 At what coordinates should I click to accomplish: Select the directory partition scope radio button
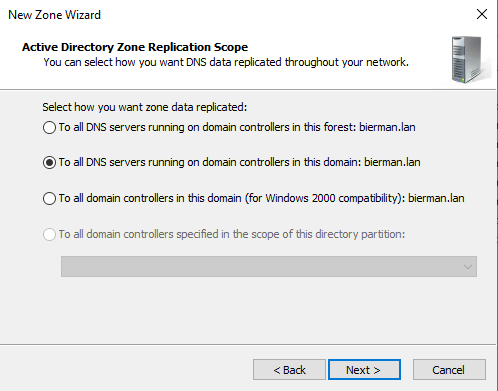coord(49,234)
